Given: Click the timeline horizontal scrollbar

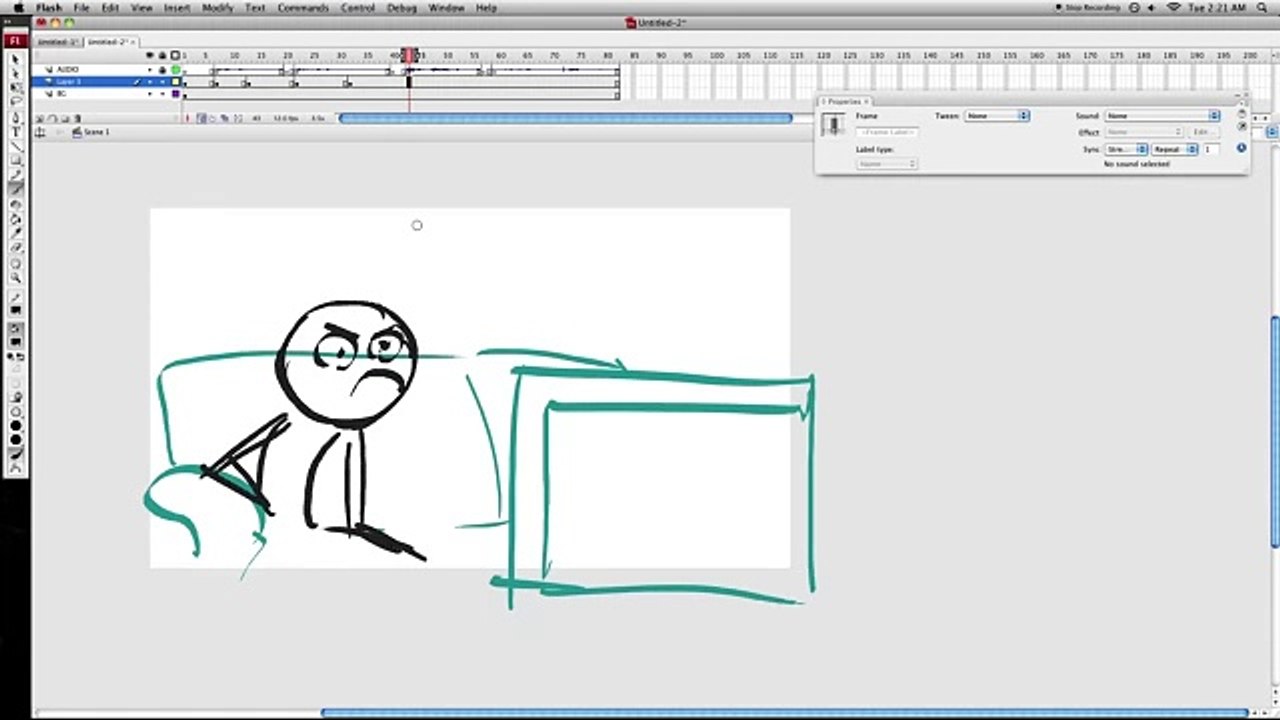Looking at the screenshot, I should (565, 118).
